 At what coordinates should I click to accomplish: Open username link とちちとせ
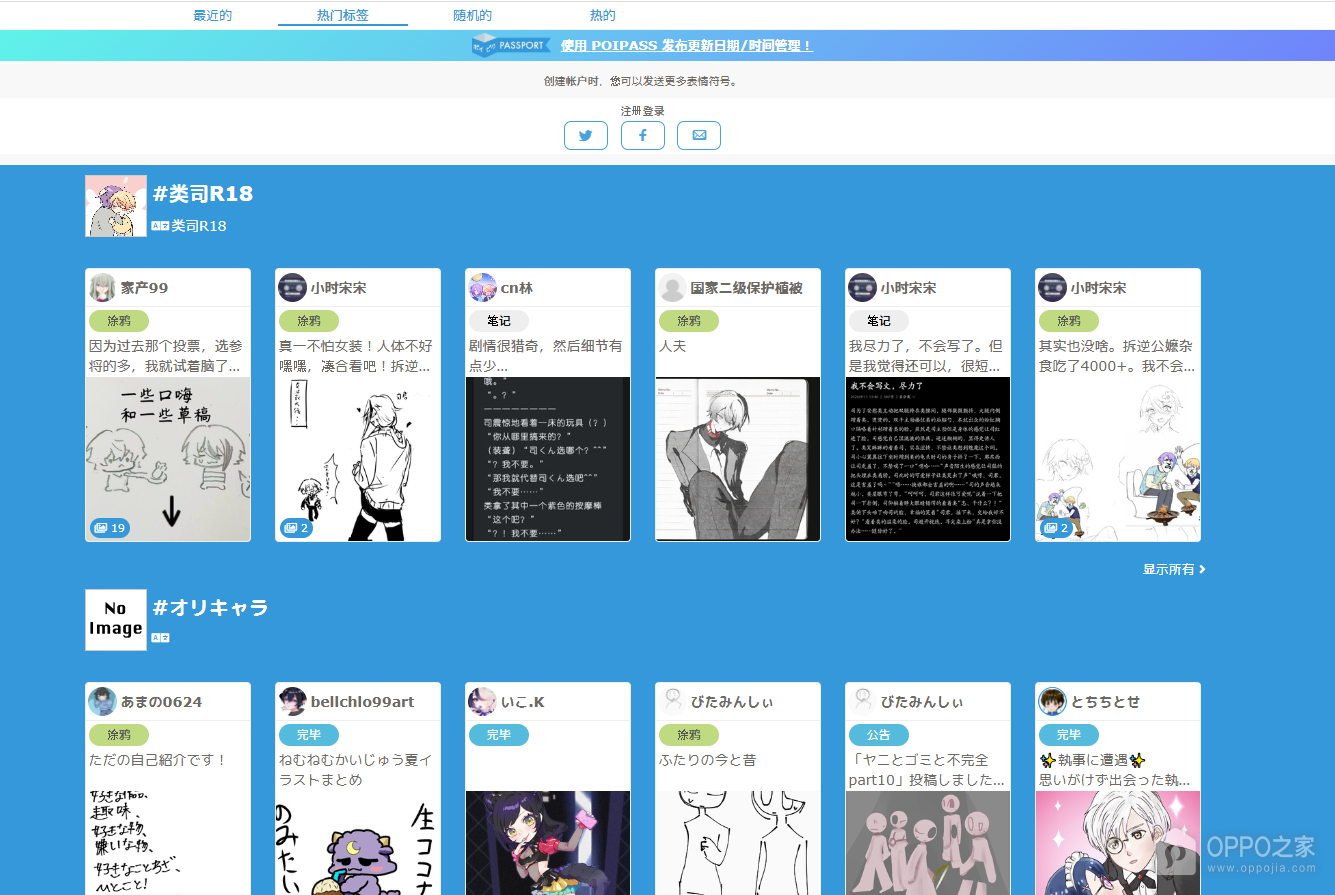[1106, 702]
